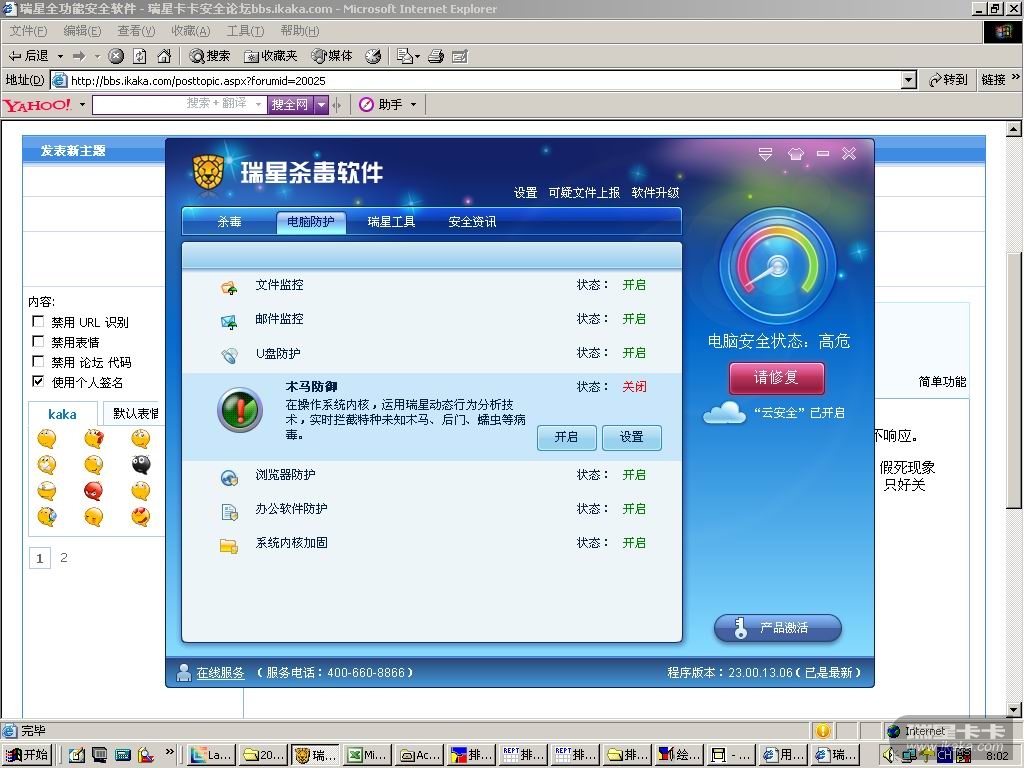Viewport: 1024px width, 768px height.
Task: Open the 收藏夹 favorites toolbar button
Action: click(x=270, y=56)
